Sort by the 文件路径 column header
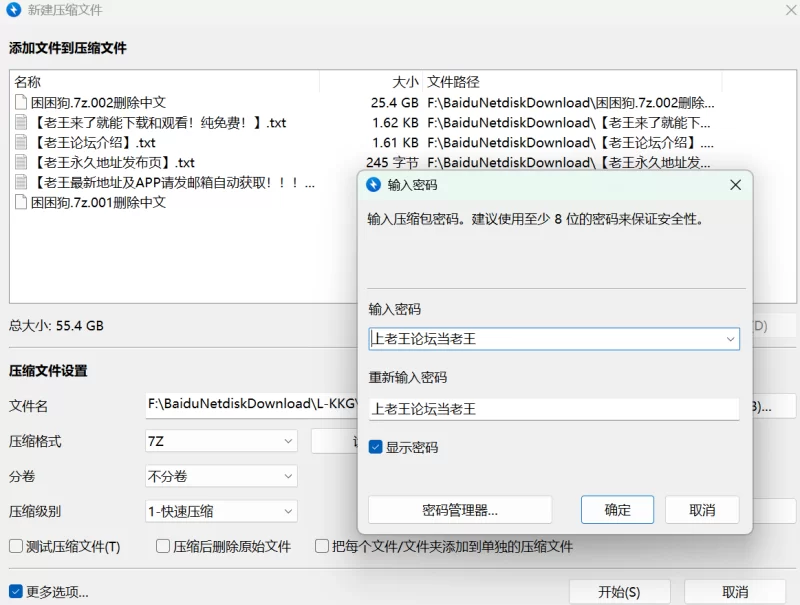 (x=453, y=82)
